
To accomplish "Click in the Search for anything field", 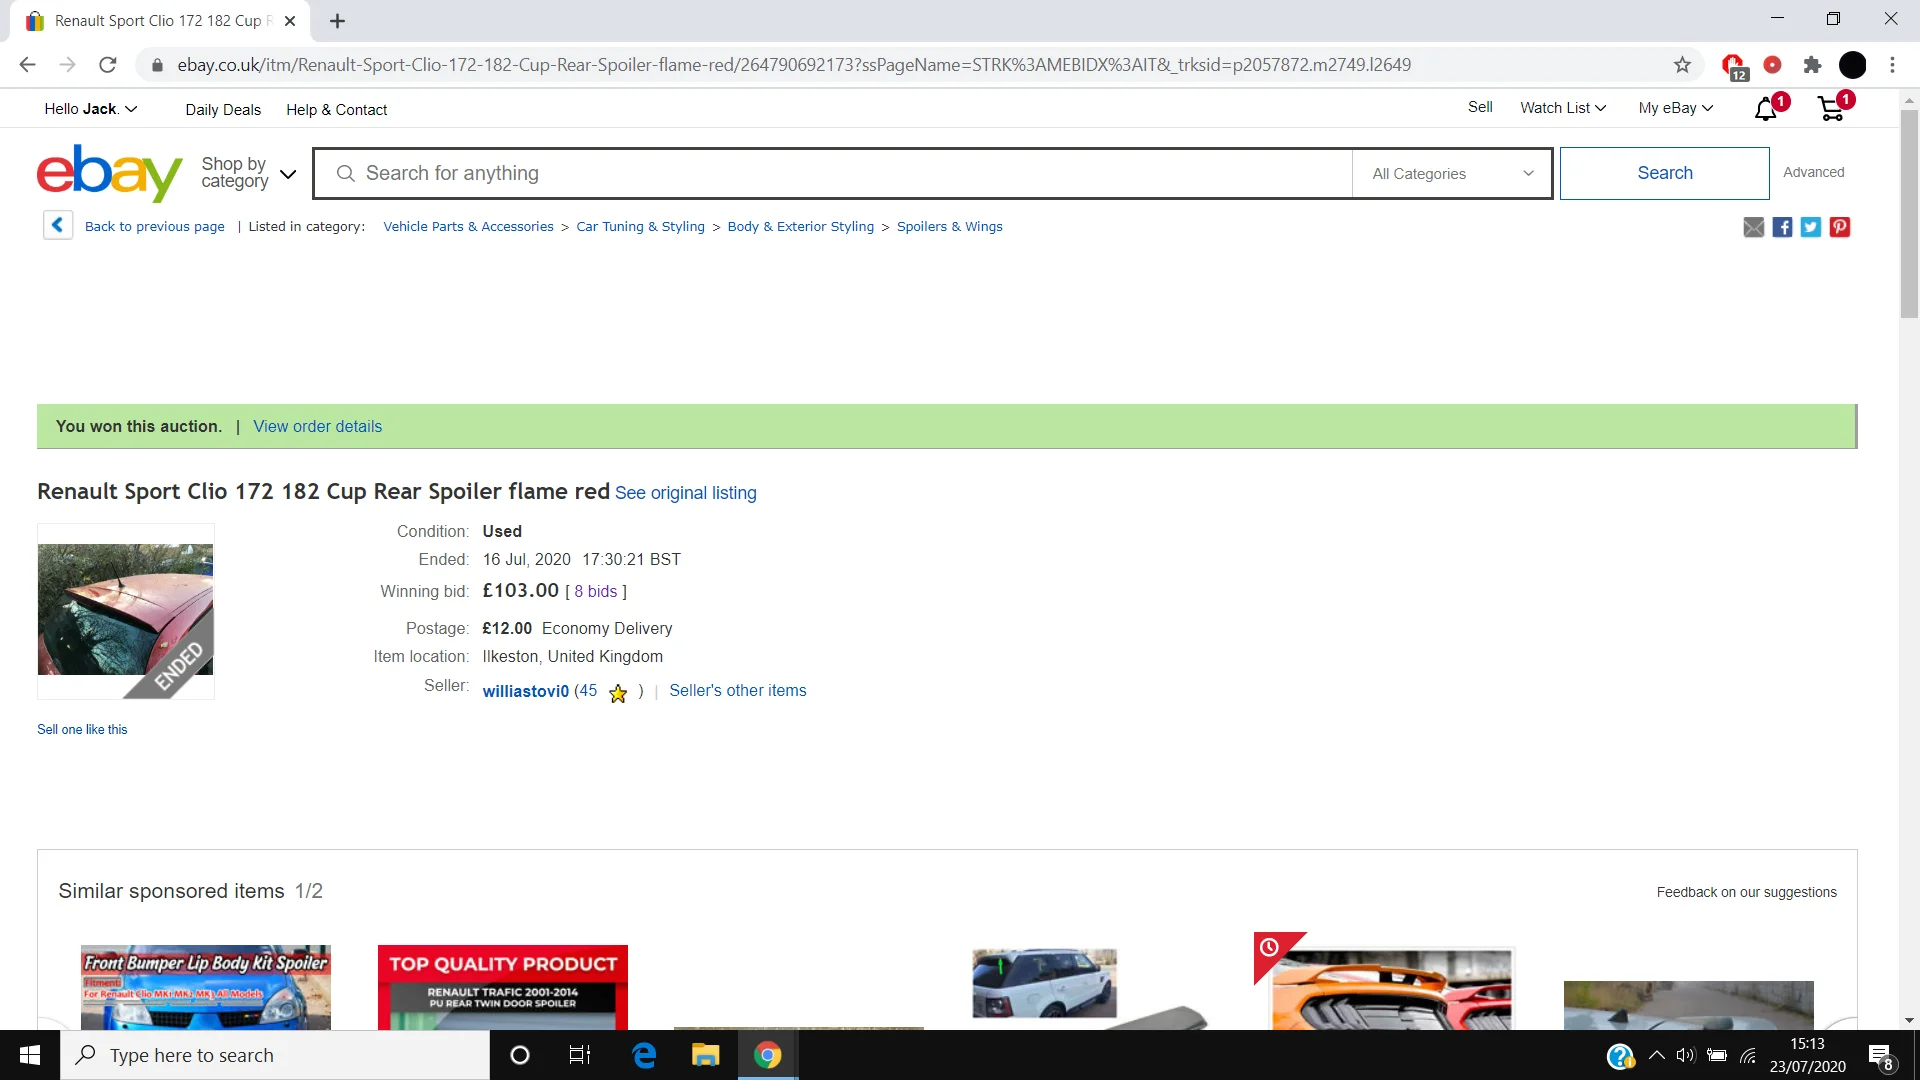I will tap(833, 173).
